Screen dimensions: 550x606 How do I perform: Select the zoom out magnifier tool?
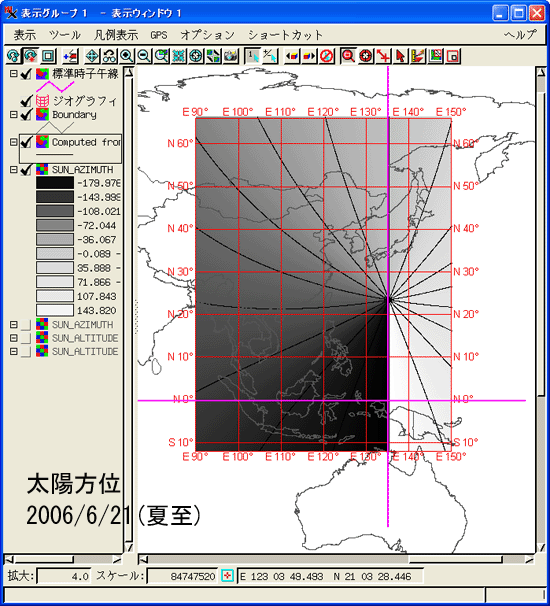144,56
